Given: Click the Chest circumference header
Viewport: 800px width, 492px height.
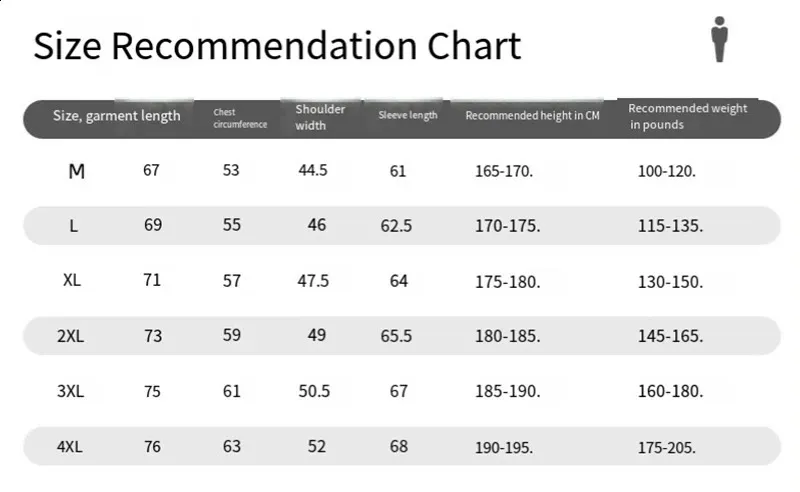Looking at the screenshot, I should point(240,118).
